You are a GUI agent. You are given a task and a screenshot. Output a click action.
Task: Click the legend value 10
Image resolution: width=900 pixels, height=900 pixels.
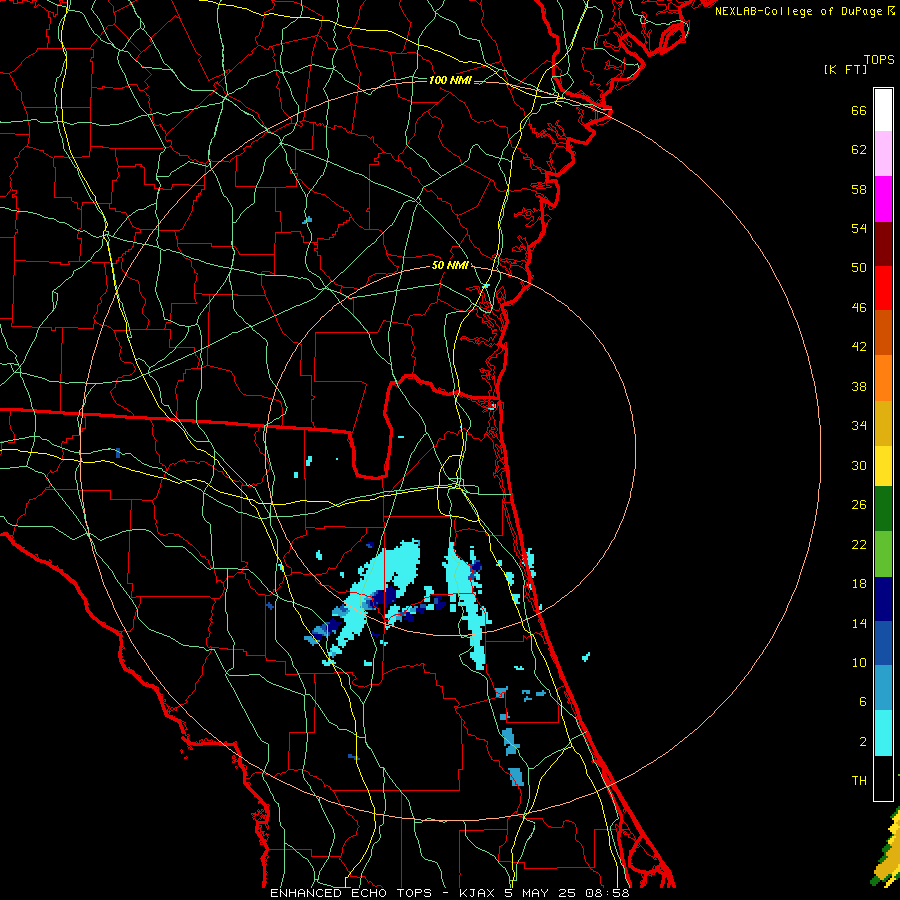859,662
